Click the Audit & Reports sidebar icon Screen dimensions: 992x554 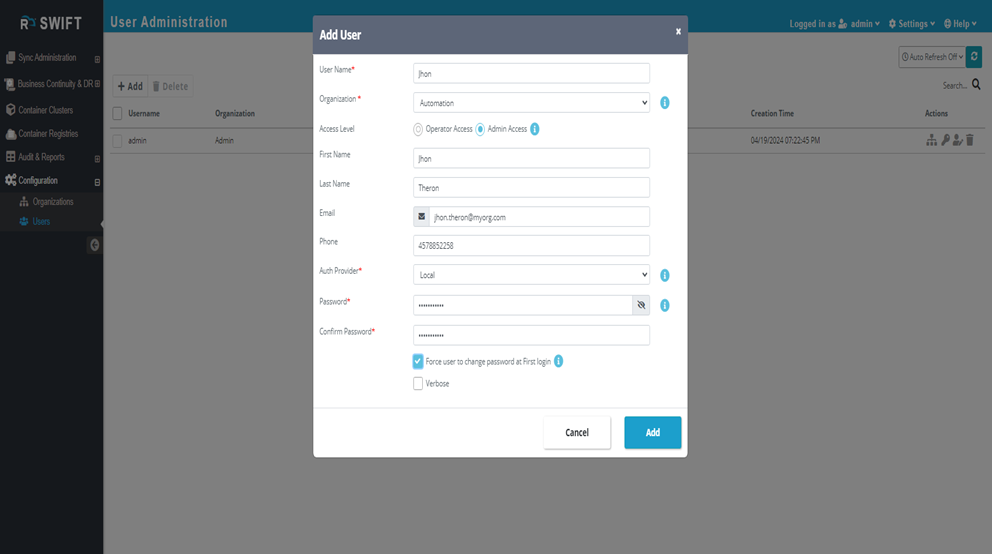point(10,156)
